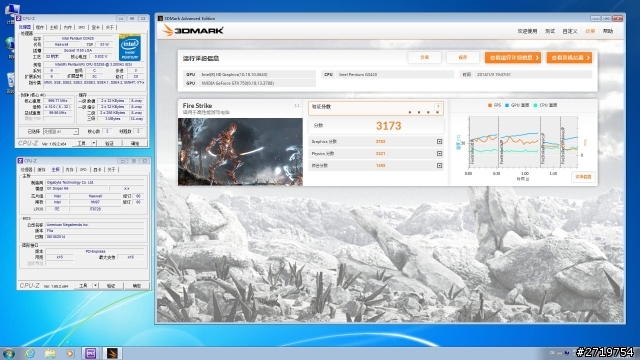Expand the 综合分数 (Combined score) row
640x360 pixels.
(x=439, y=165)
